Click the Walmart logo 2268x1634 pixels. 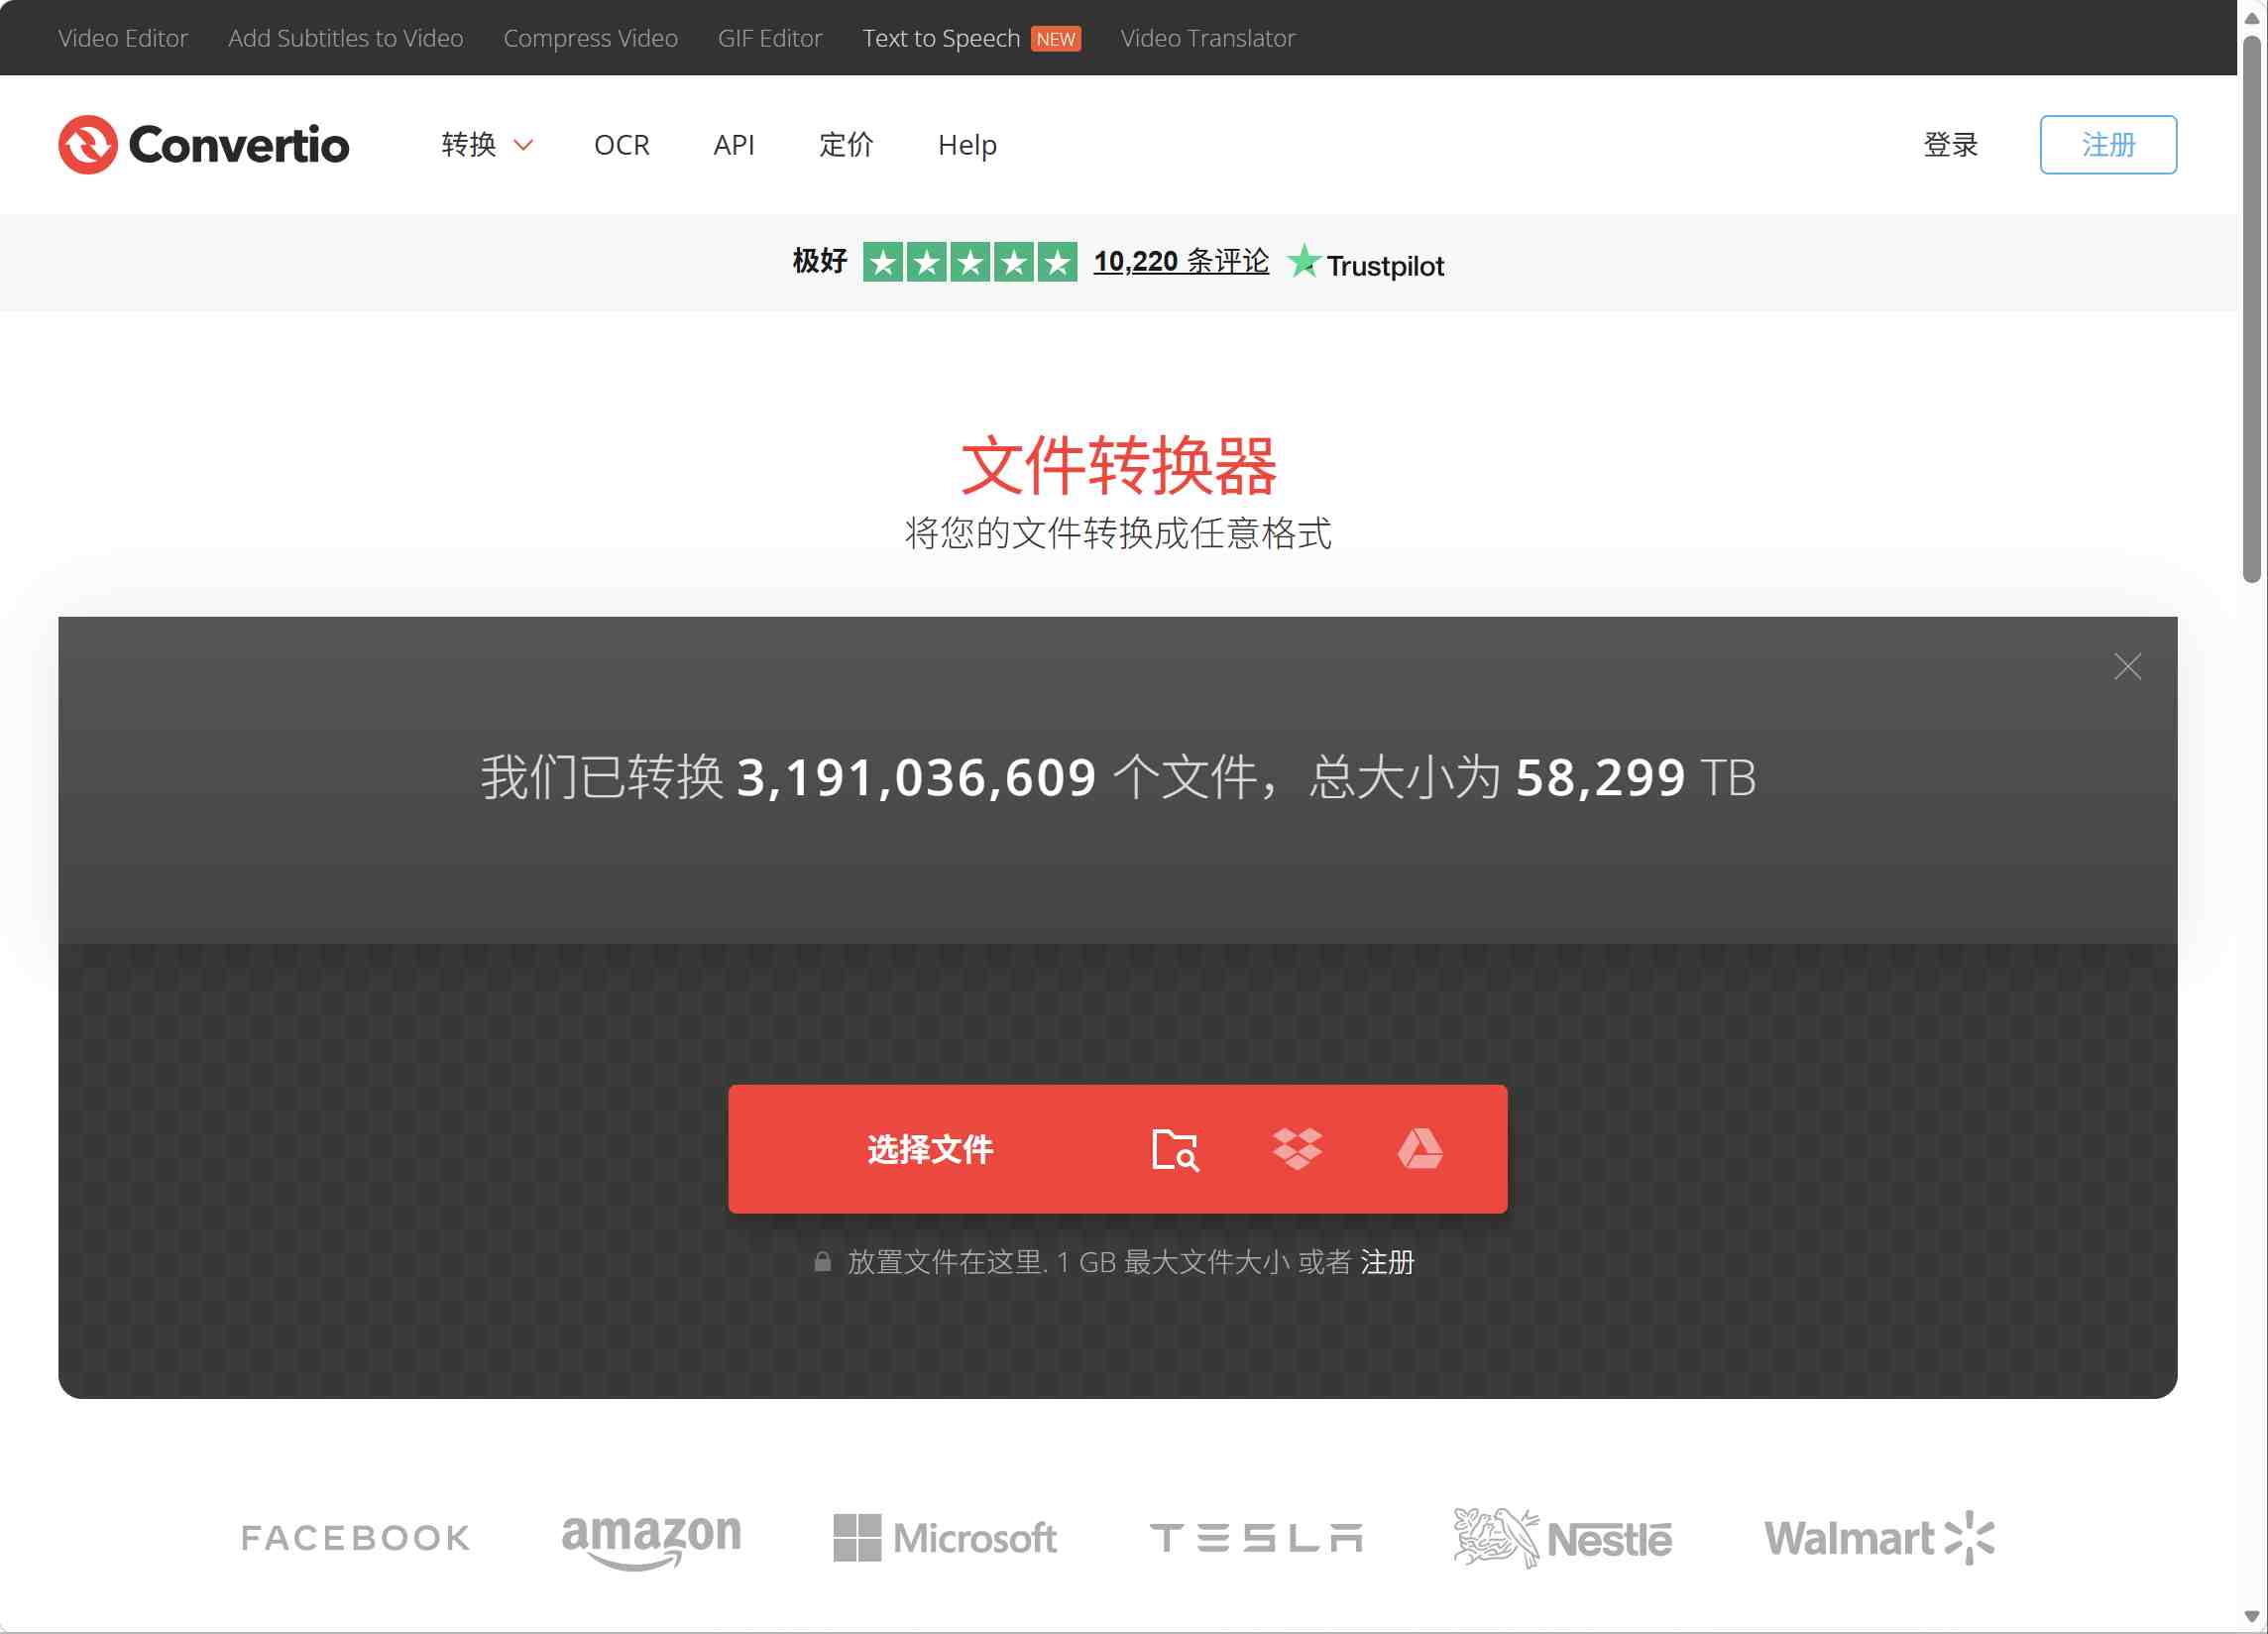pos(1879,1538)
